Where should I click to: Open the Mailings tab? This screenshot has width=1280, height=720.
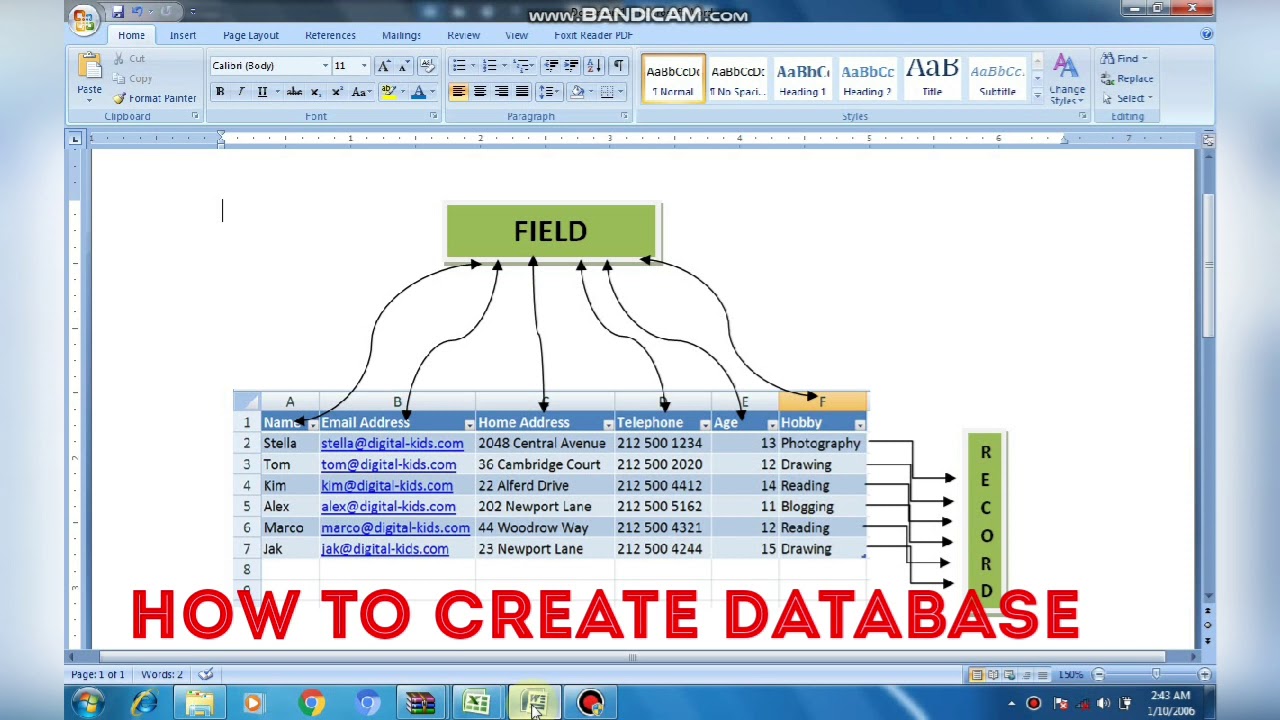pos(401,35)
